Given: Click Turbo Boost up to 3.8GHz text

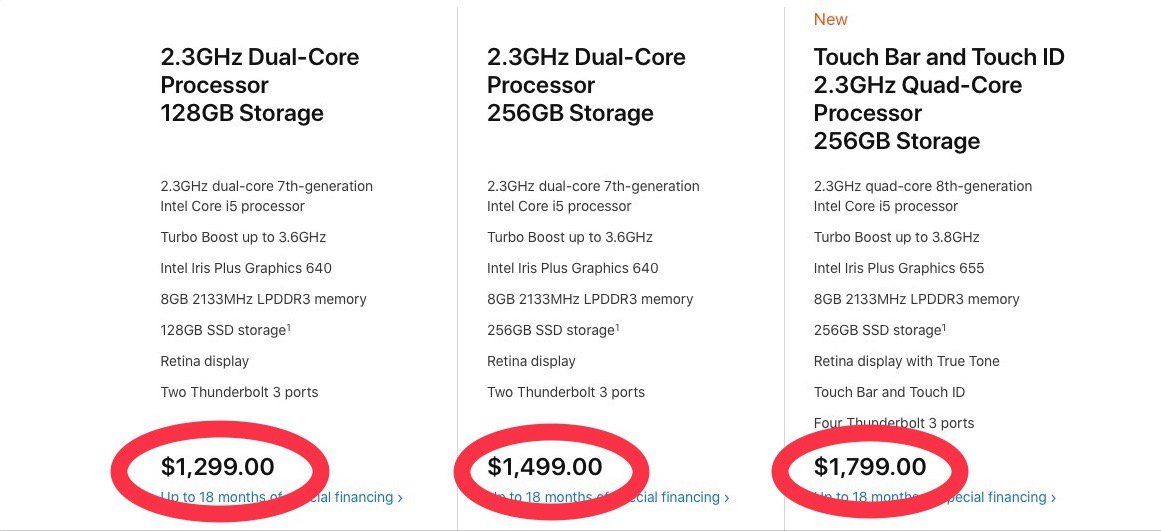Looking at the screenshot, I should click(896, 237).
